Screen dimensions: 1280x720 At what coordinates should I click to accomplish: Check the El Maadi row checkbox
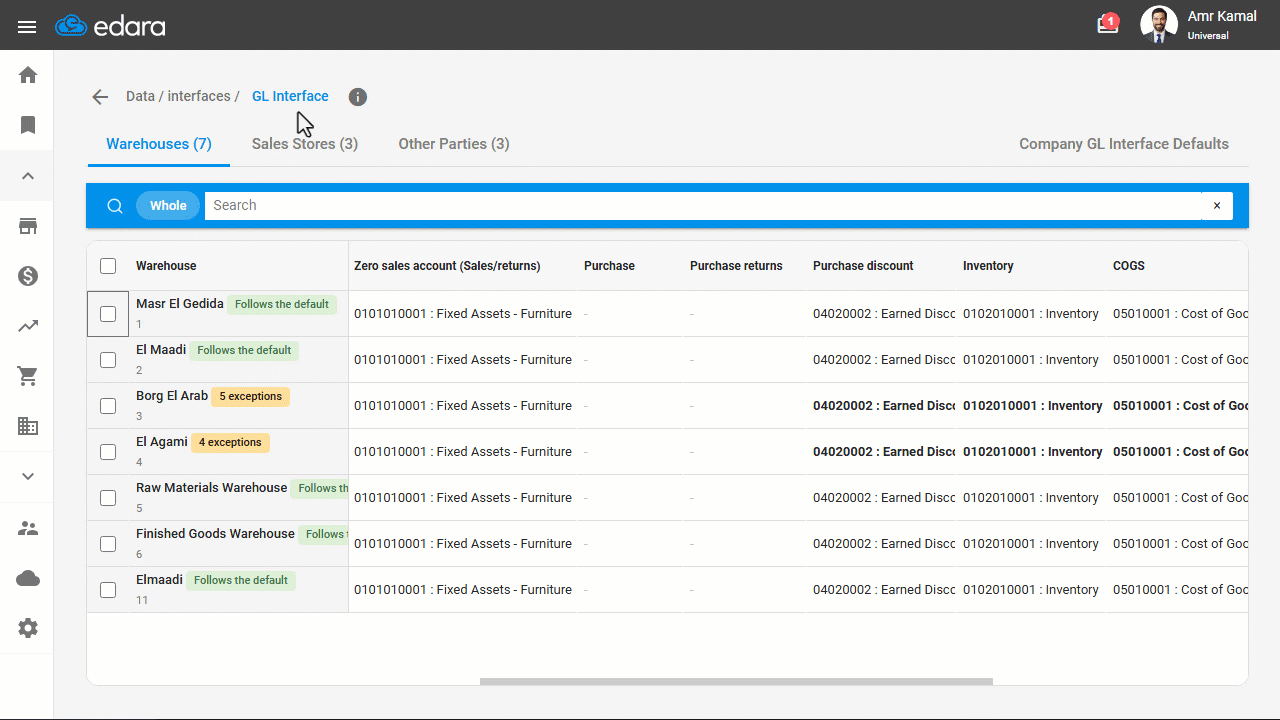(x=108, y=360)
